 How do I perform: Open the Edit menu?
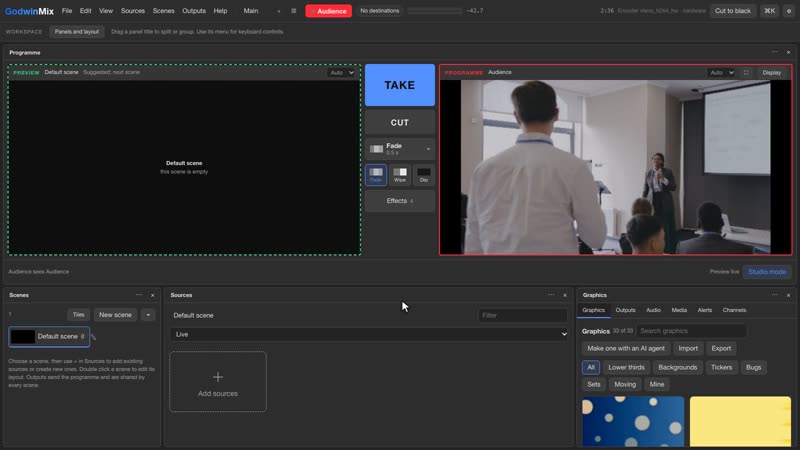pos(86,11)
